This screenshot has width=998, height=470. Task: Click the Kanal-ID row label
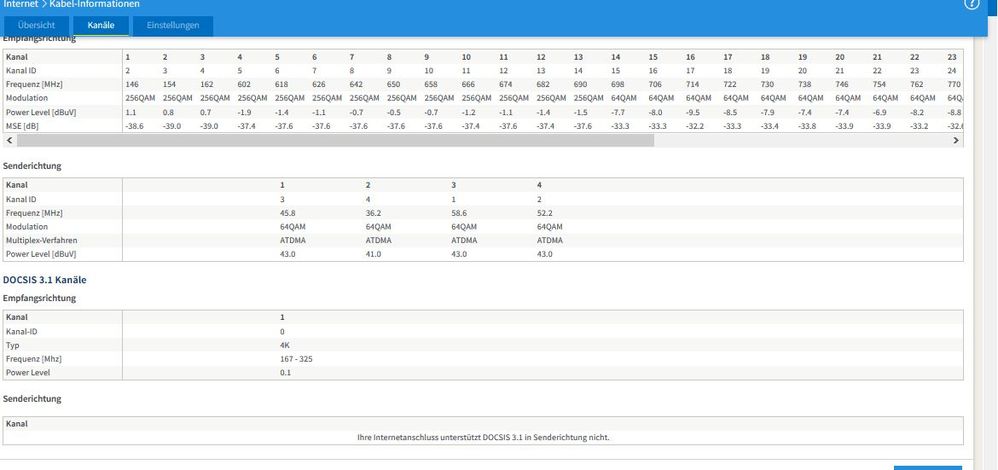[x=22, y=331]
